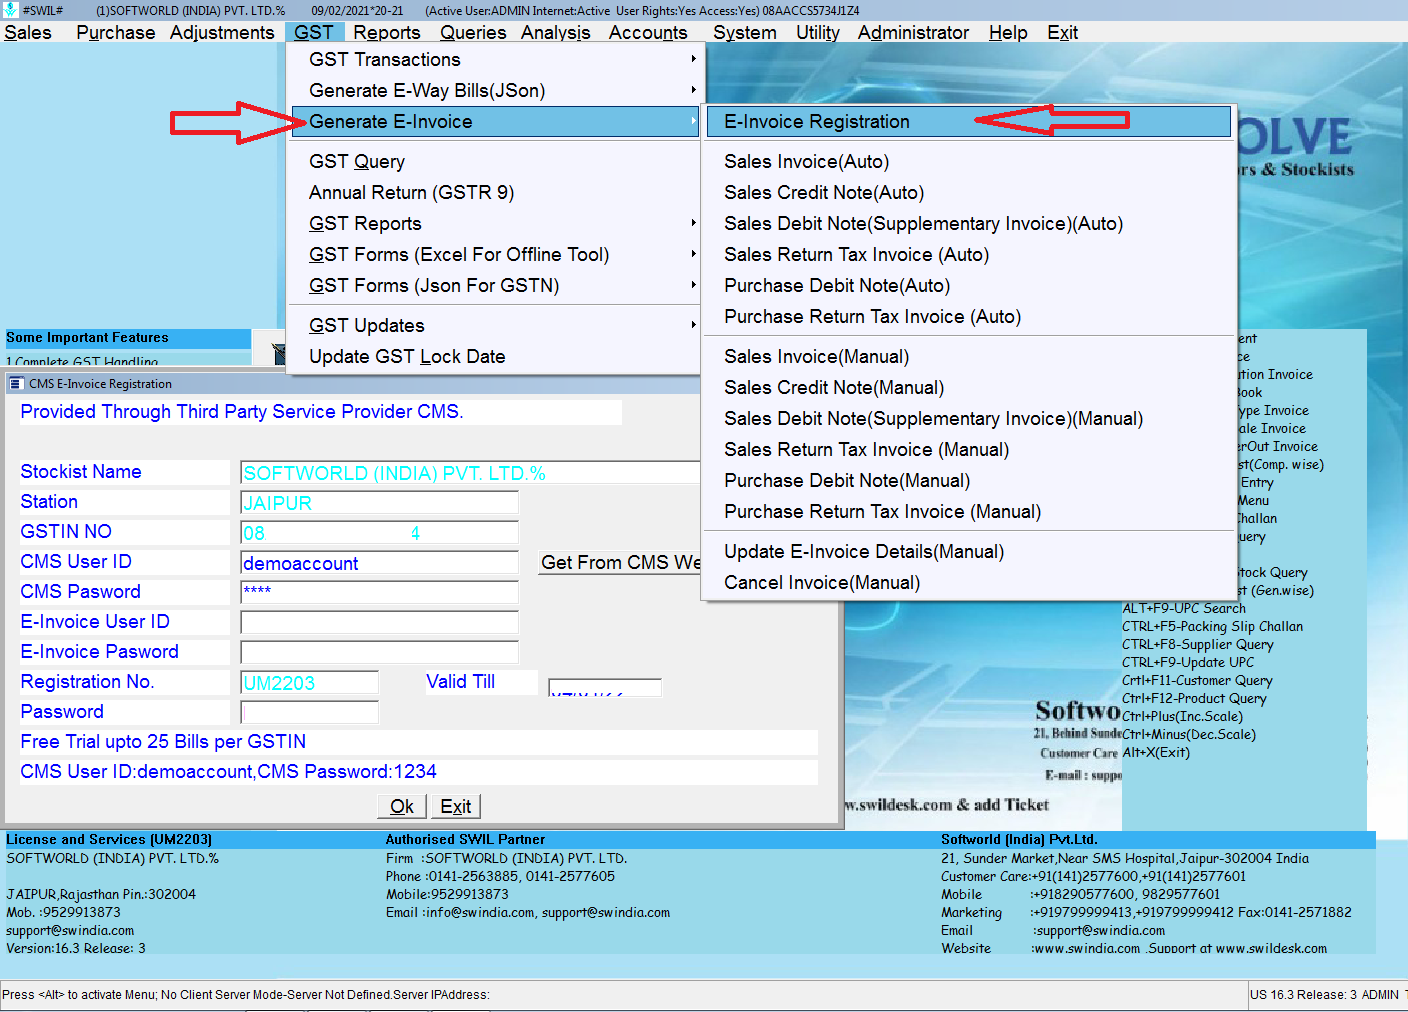Expand Generate E-Way Bills(JSon) submenu
The image size is (1408, 1012).
coord(496,91)
